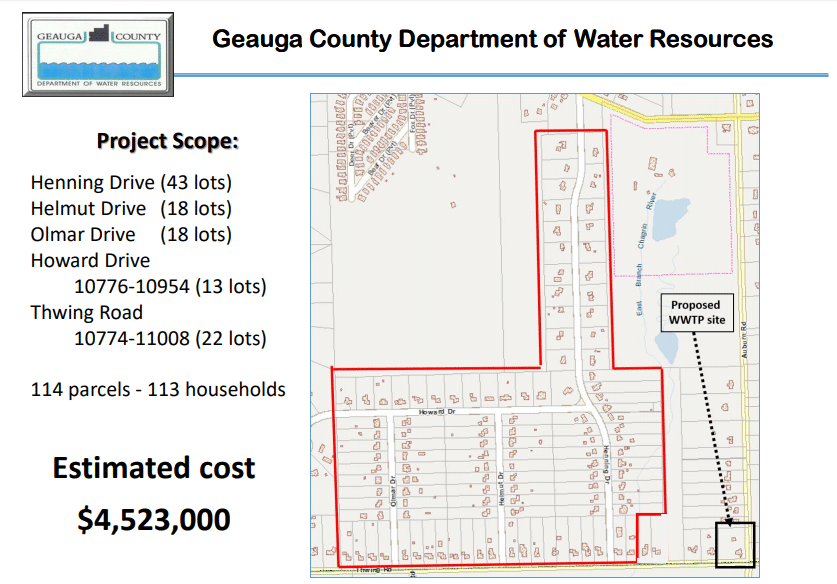Viewport: 837px width, 584px height.
Task: Click the blue pond near the WWTP label
Action: point(663,347)
